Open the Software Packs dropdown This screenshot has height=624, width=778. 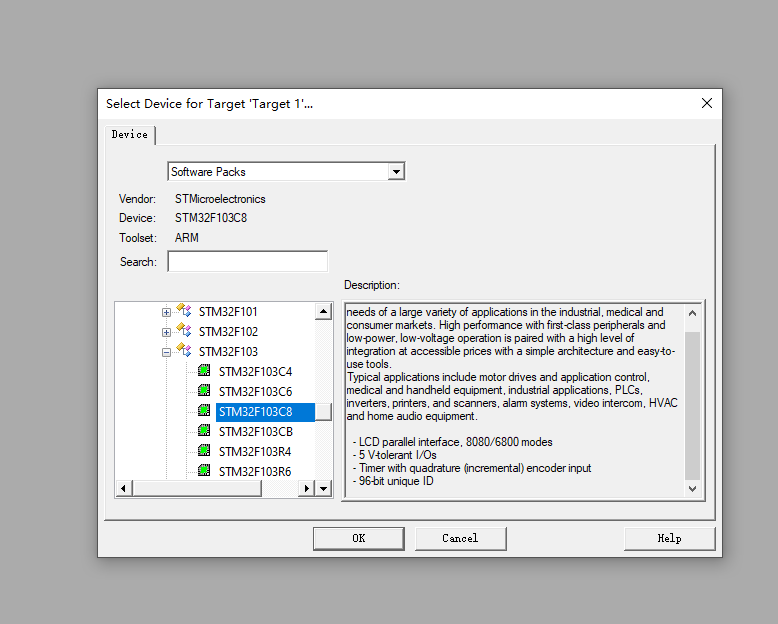point(396,172)
